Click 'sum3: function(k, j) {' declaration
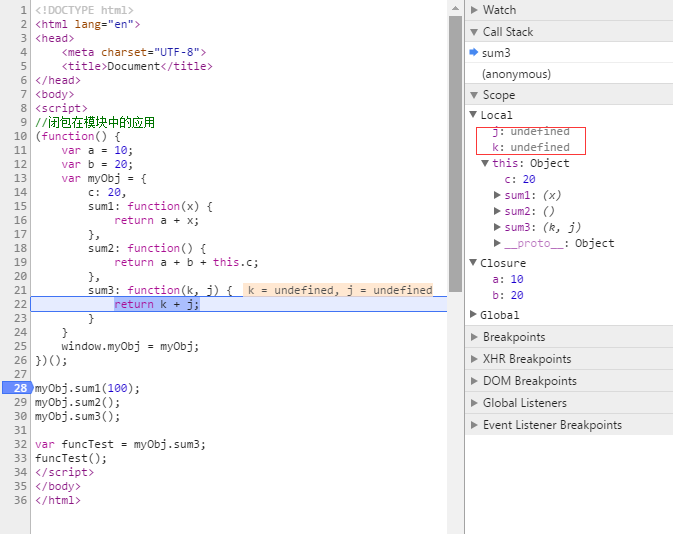 click(x=161, y=290)
